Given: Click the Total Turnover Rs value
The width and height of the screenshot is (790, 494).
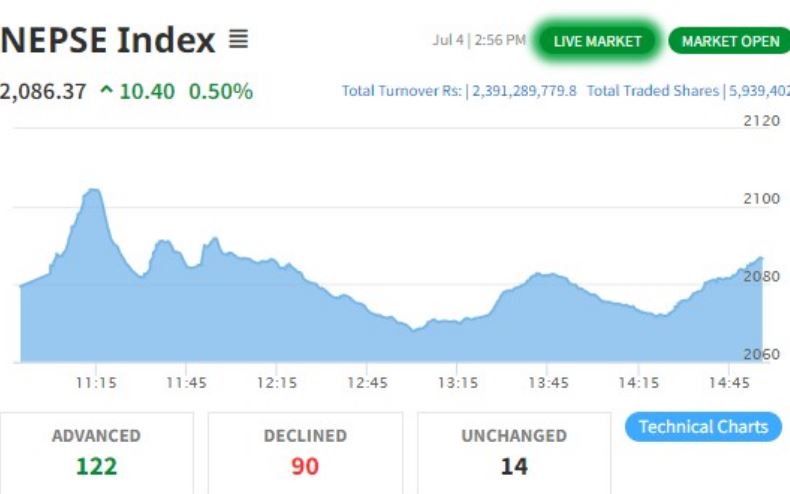Looking at the screenshot, I should click(522, 91).
